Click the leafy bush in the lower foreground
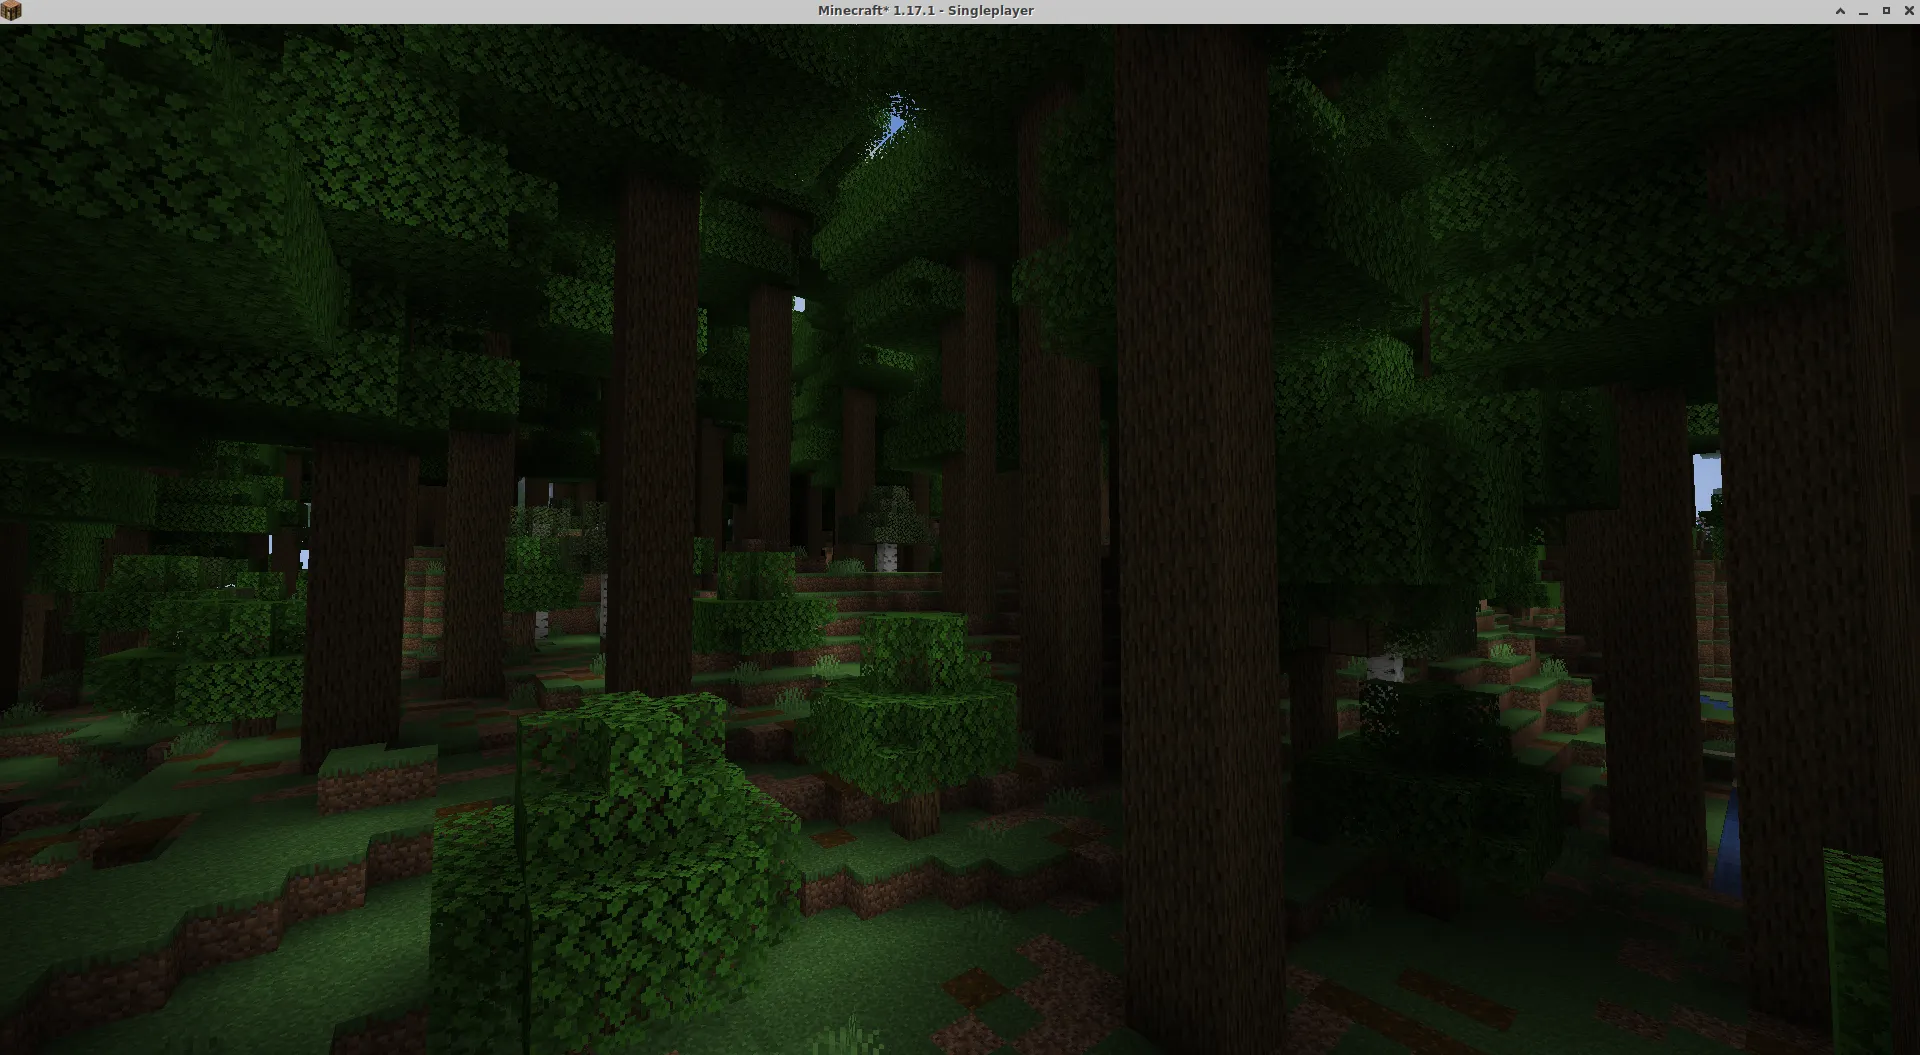 coord(630,850)
